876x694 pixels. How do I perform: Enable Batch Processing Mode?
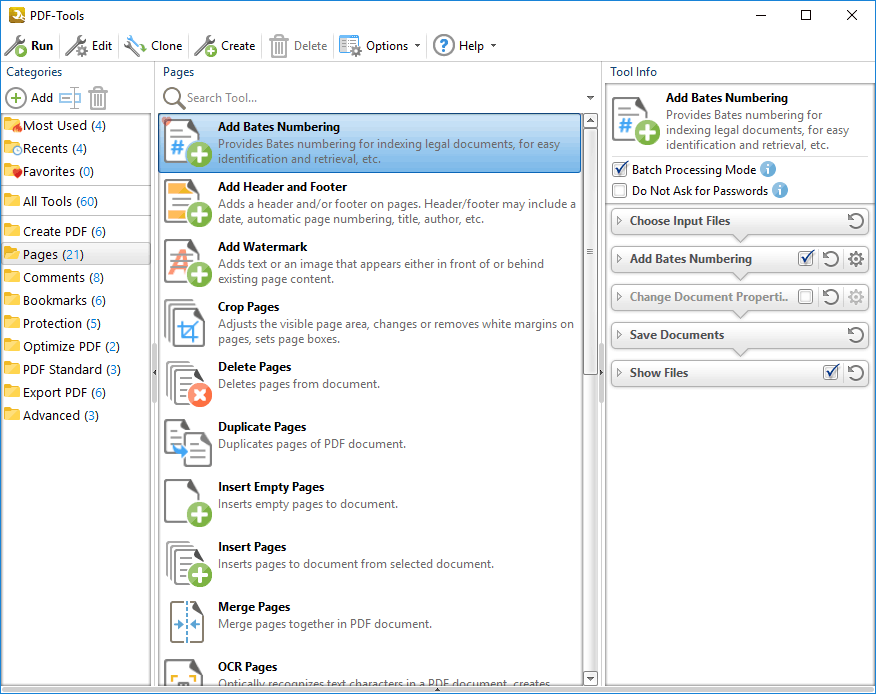click(x=618, y=169)
